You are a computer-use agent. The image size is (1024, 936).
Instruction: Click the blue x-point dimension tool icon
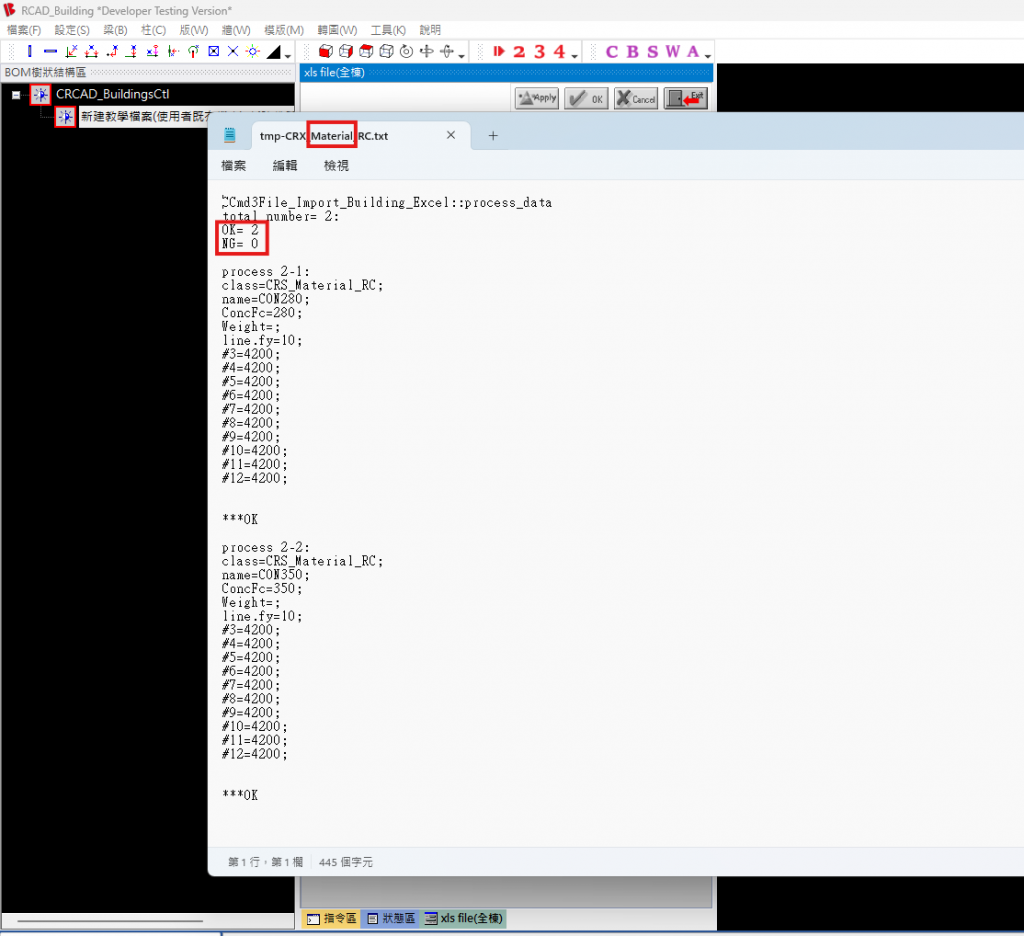[x=152, y=51]
